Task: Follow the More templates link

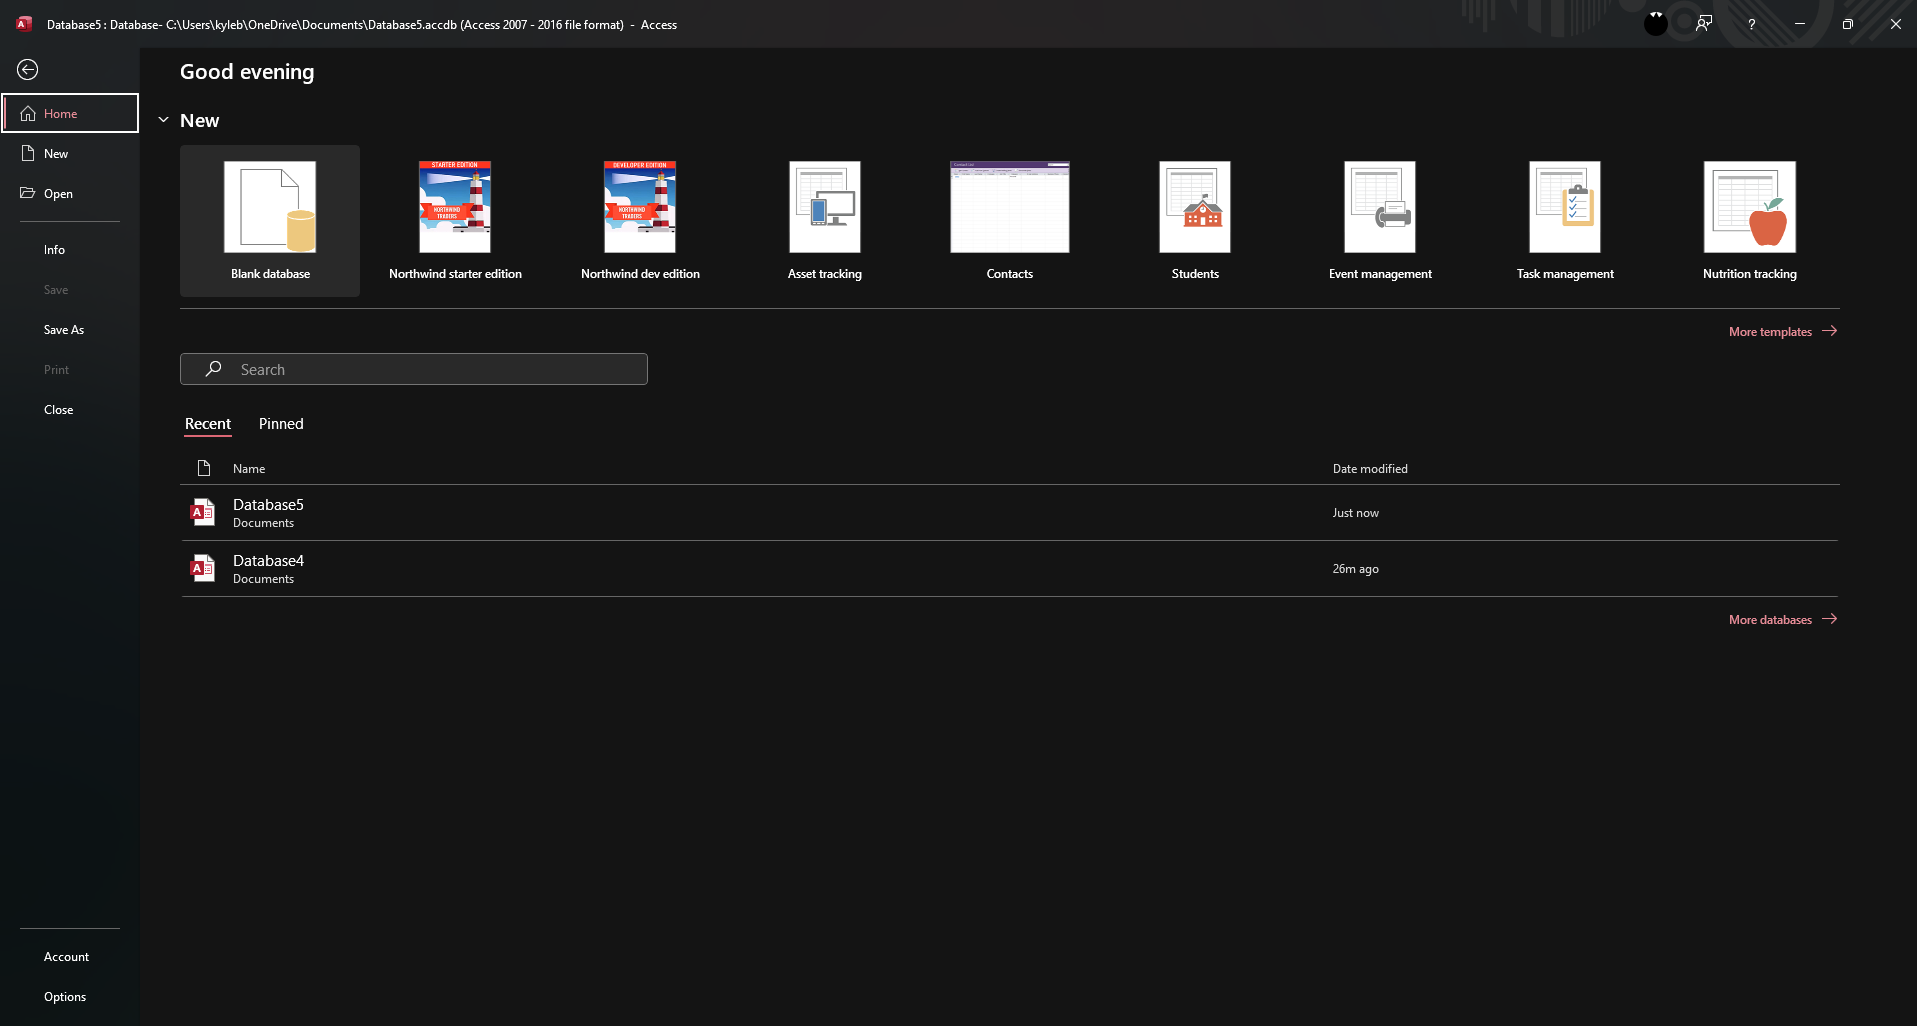Action: (1783, 331)
